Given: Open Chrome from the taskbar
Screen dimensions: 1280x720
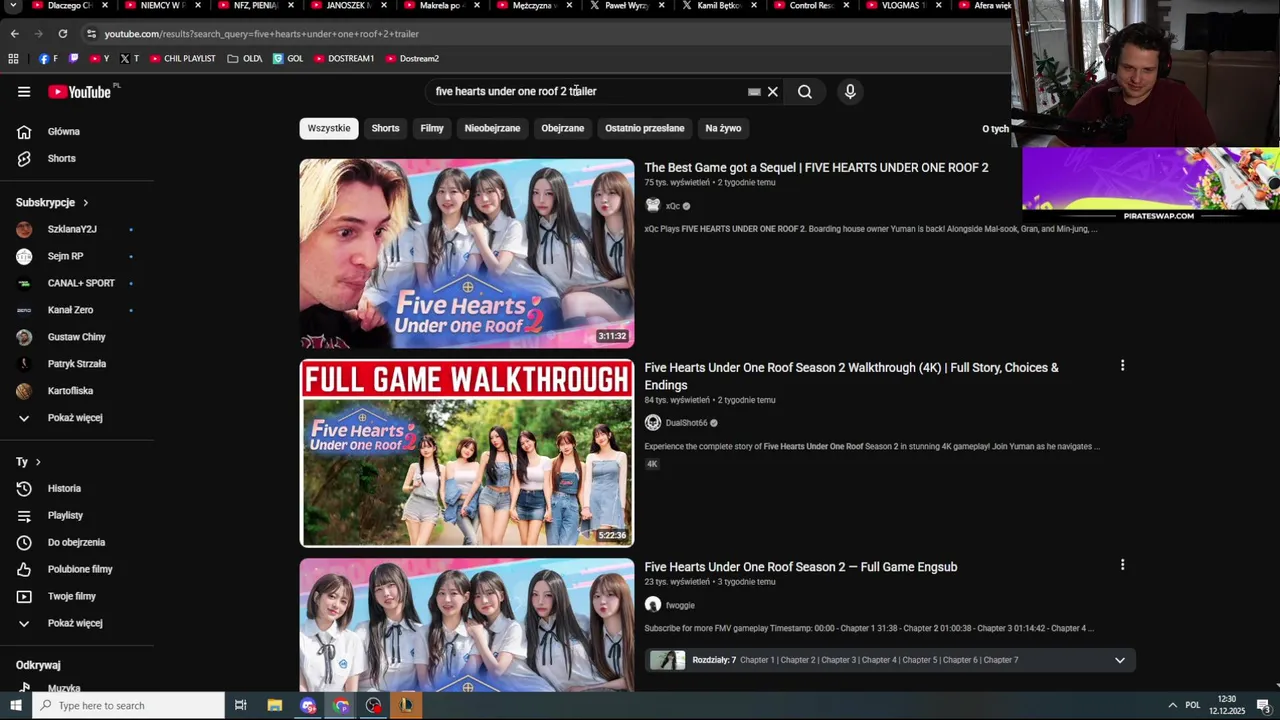Looking at the screenshot, I should (x=341, y=706).
